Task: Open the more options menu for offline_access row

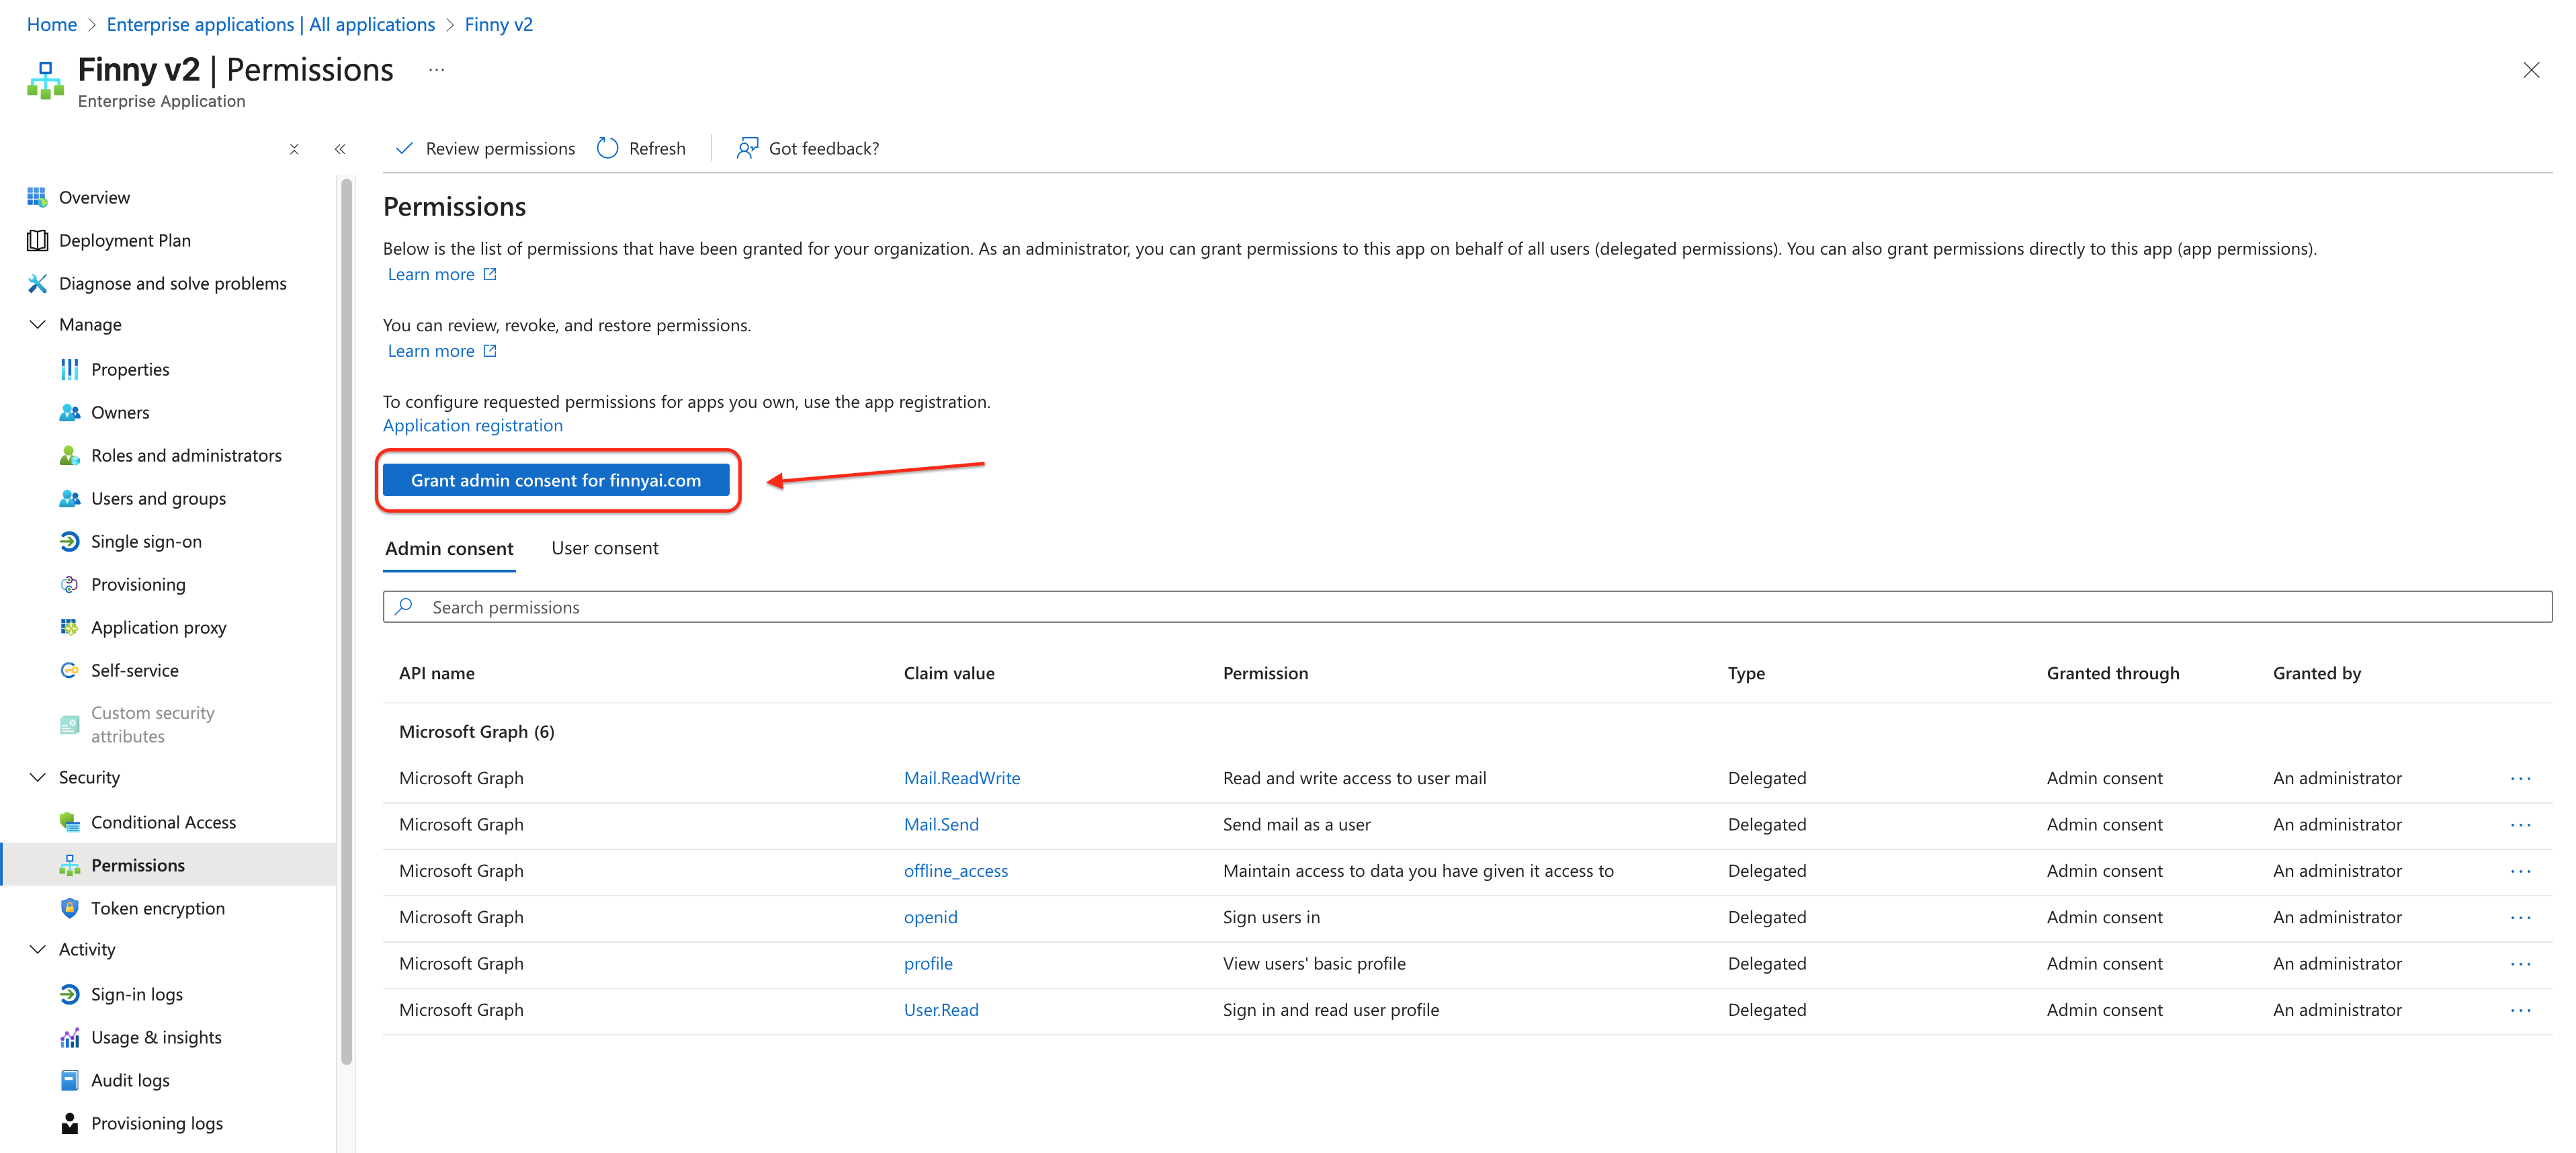Action: click(x=2520, y=871)
